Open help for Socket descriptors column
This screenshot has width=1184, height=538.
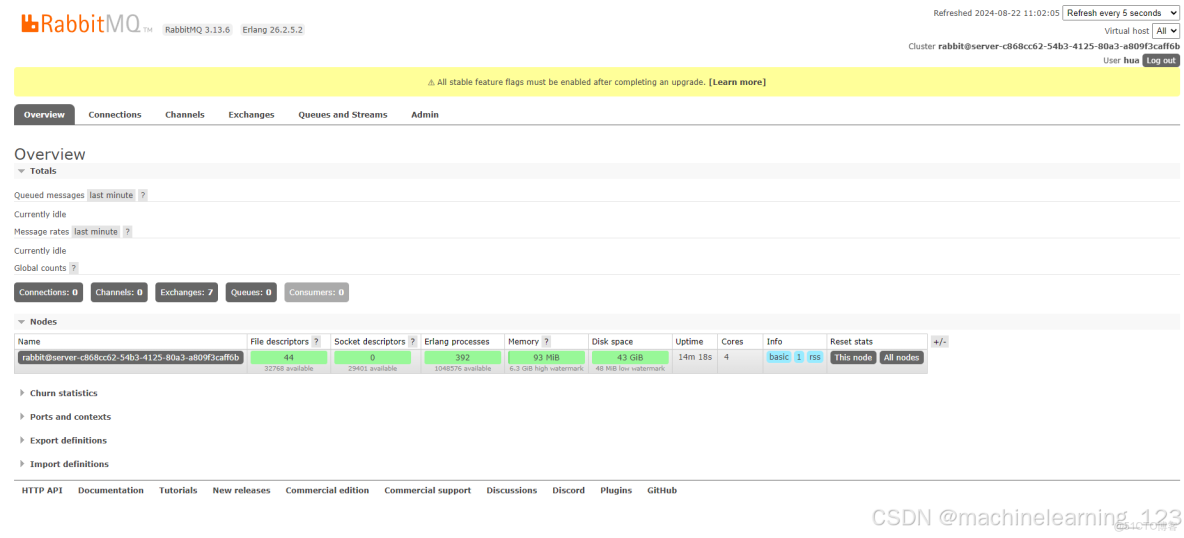pos(412,342)
